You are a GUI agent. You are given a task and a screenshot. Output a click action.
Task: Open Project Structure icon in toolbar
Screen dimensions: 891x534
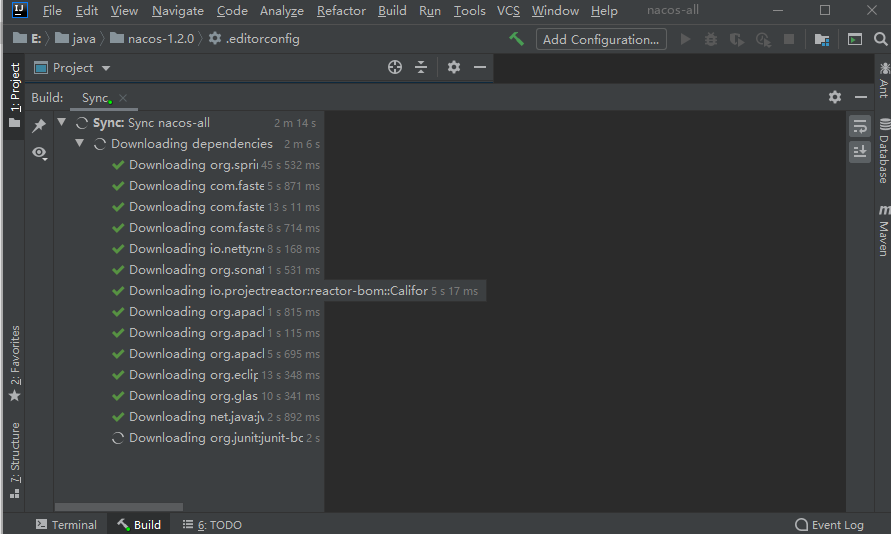822,39
